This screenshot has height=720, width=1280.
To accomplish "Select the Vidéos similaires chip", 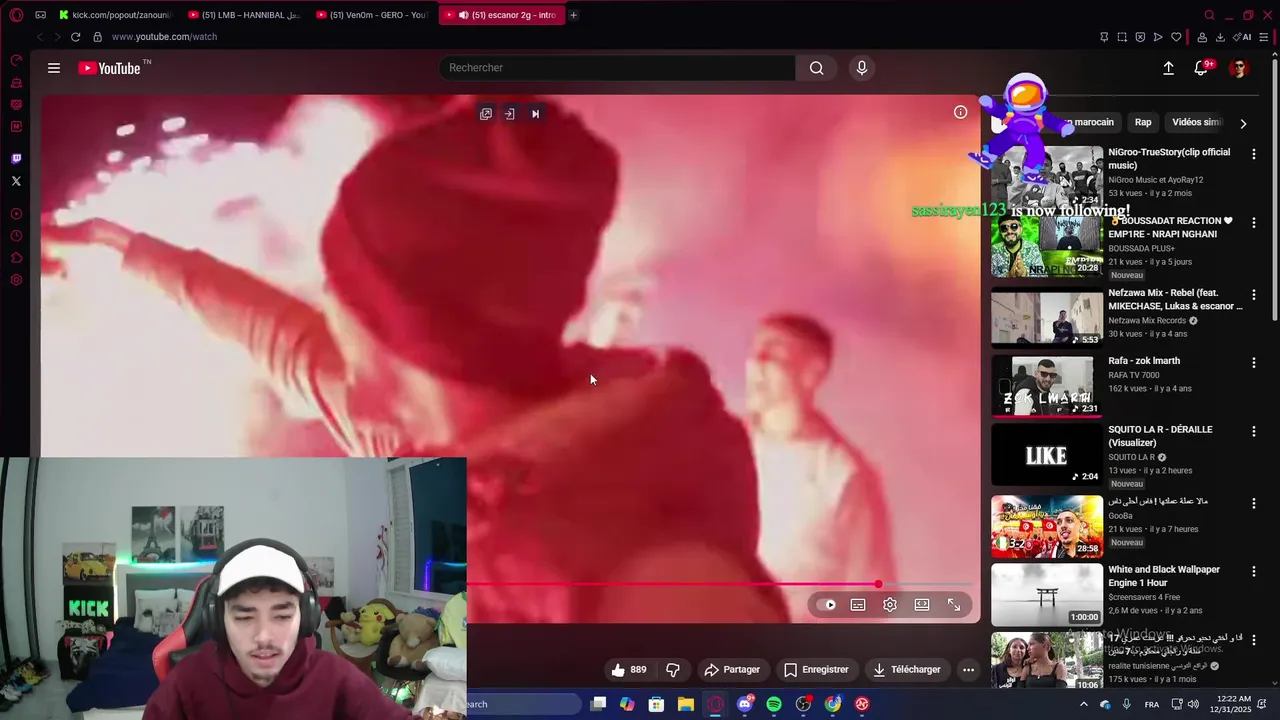I will pyautogui.click(x=1196, y=122).
